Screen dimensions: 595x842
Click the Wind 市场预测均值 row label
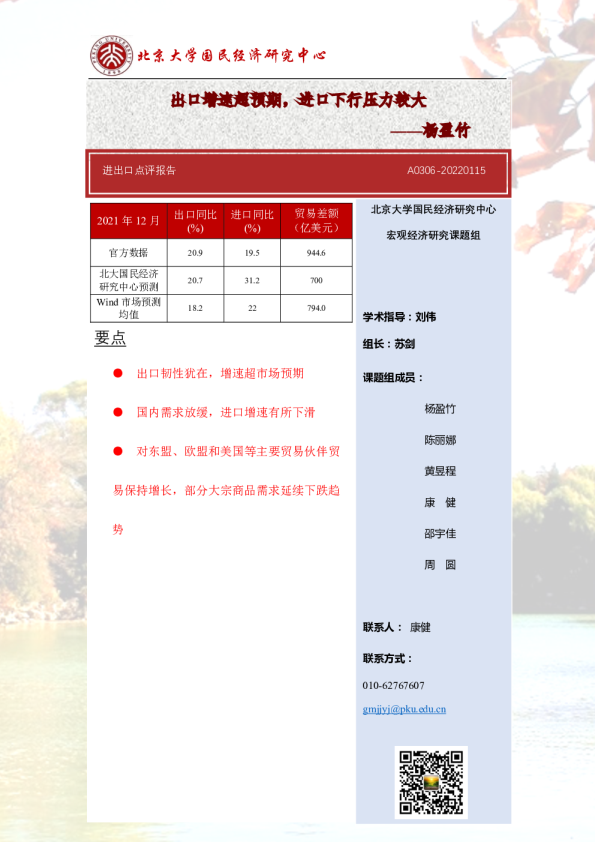(128, 308)
